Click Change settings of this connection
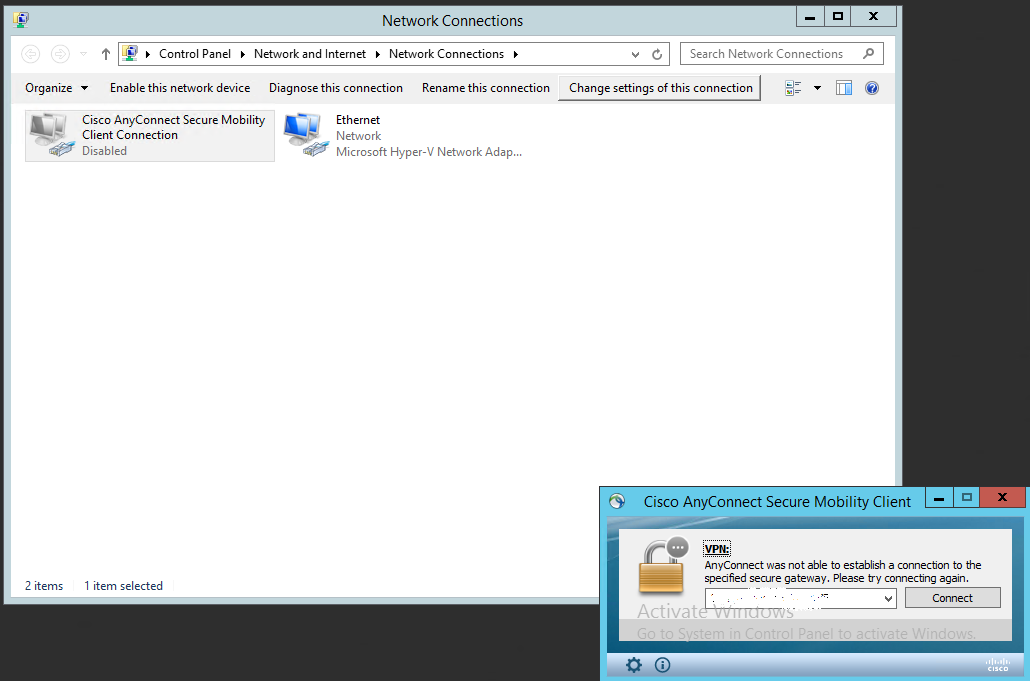Screen dimensions: 1030x681 660,88
